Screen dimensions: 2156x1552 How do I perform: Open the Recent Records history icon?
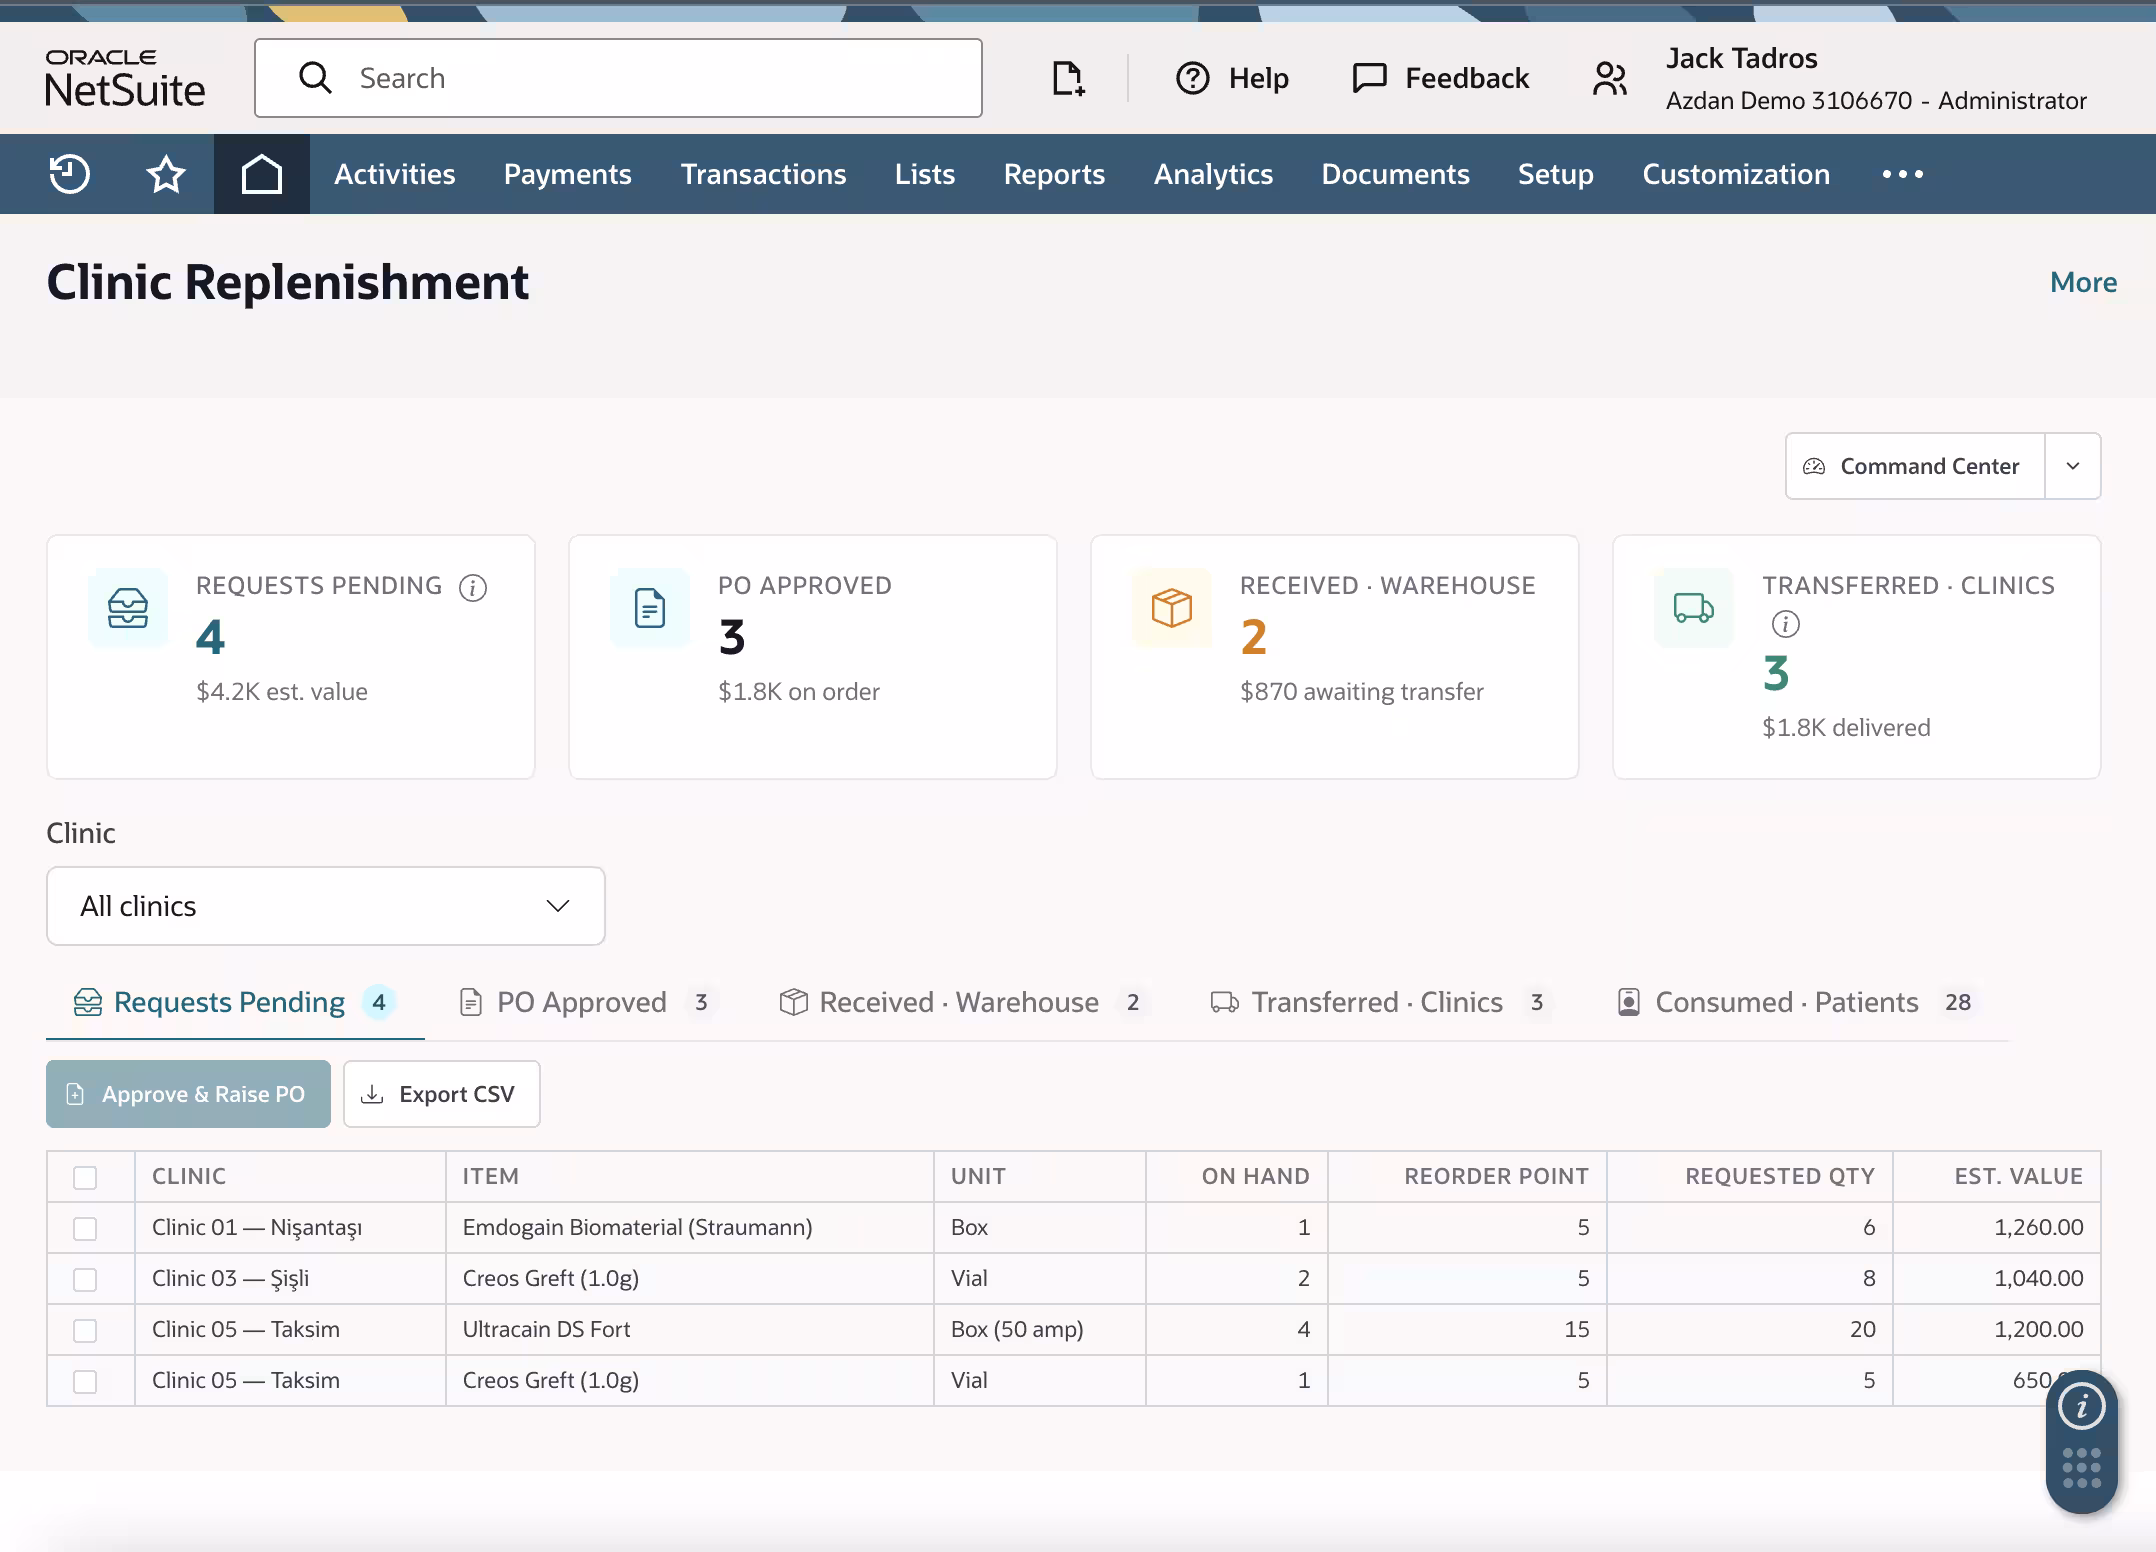pos(70,174)
